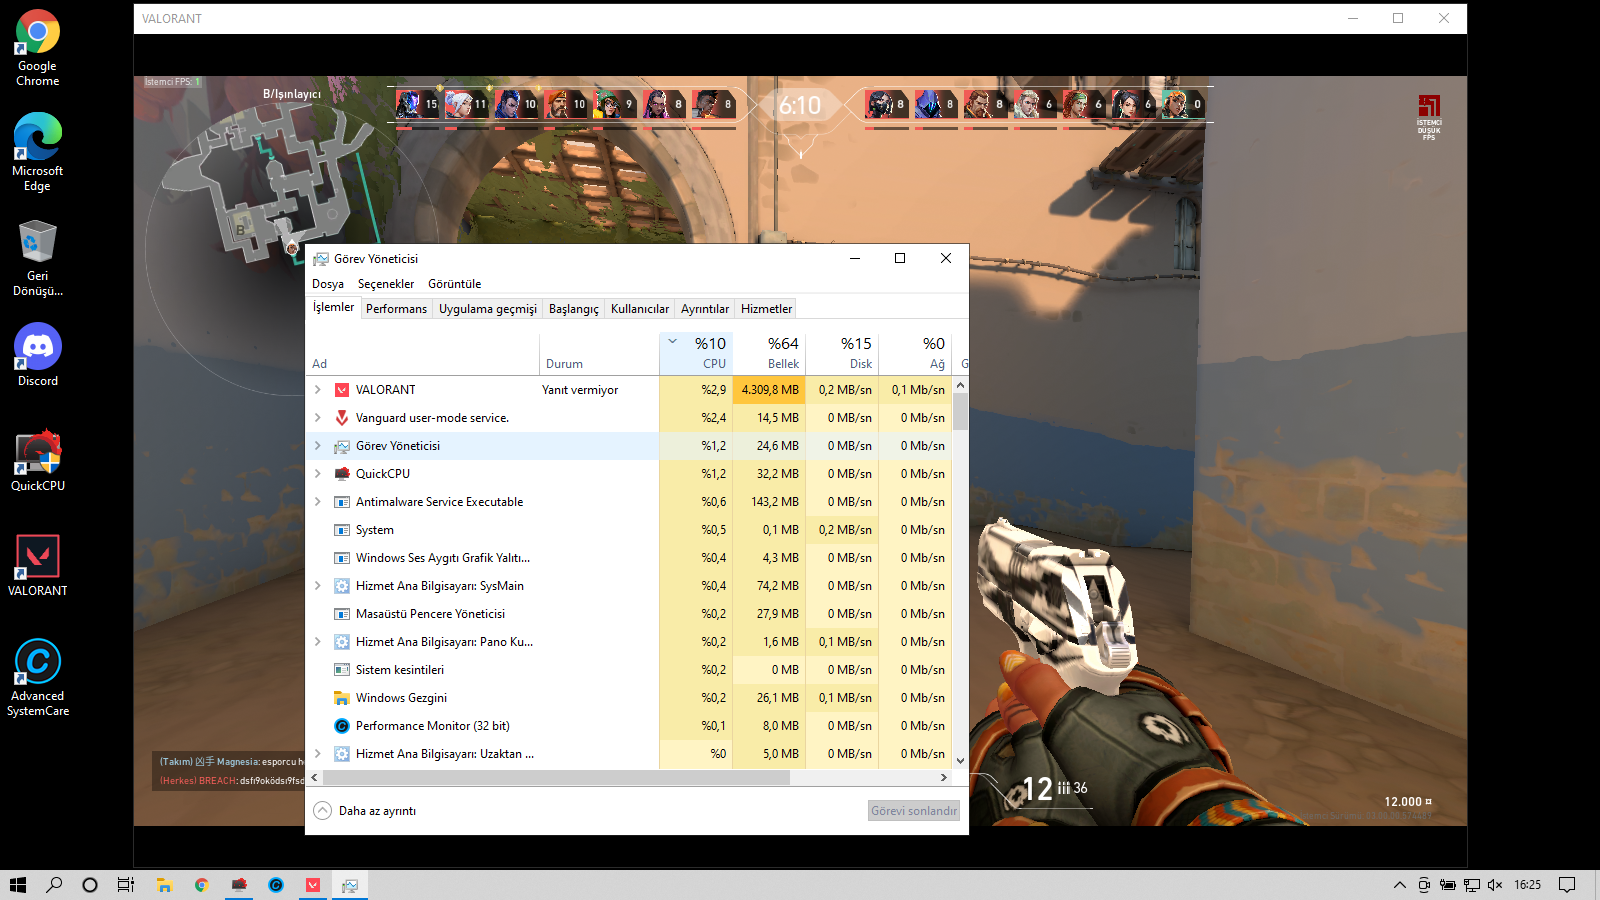Open File Explorer from the taskbar
The width and height of the screenshot is (1600, 900).
(x=165, y=885)
